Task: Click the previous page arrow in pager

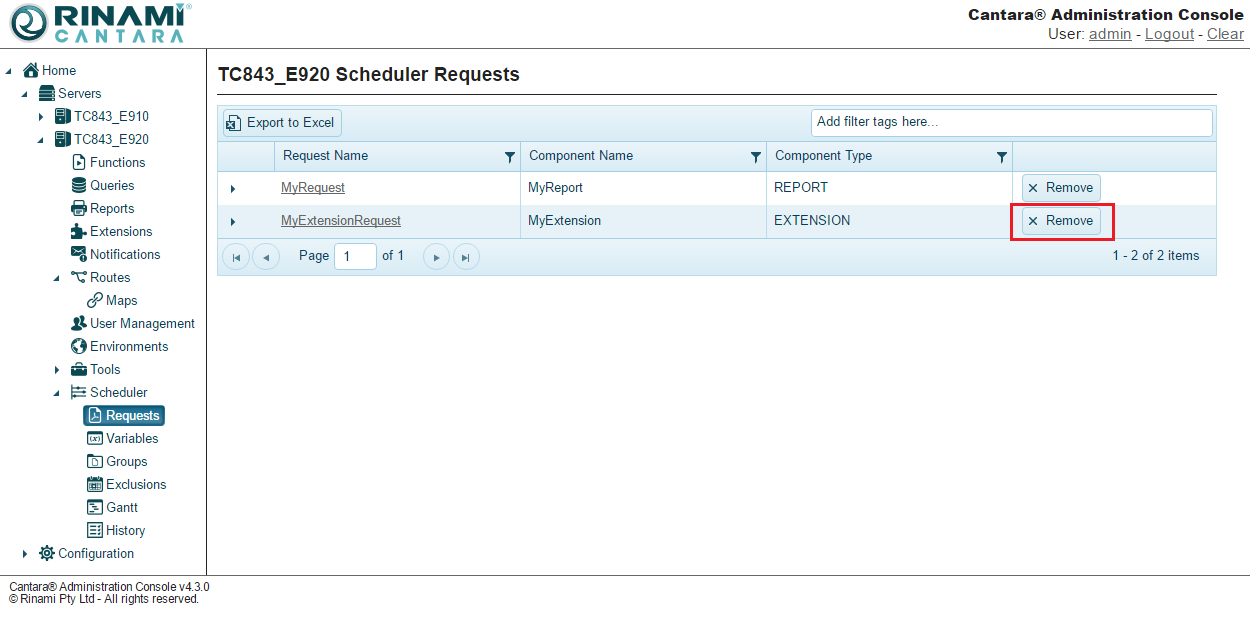Action: 266,257
